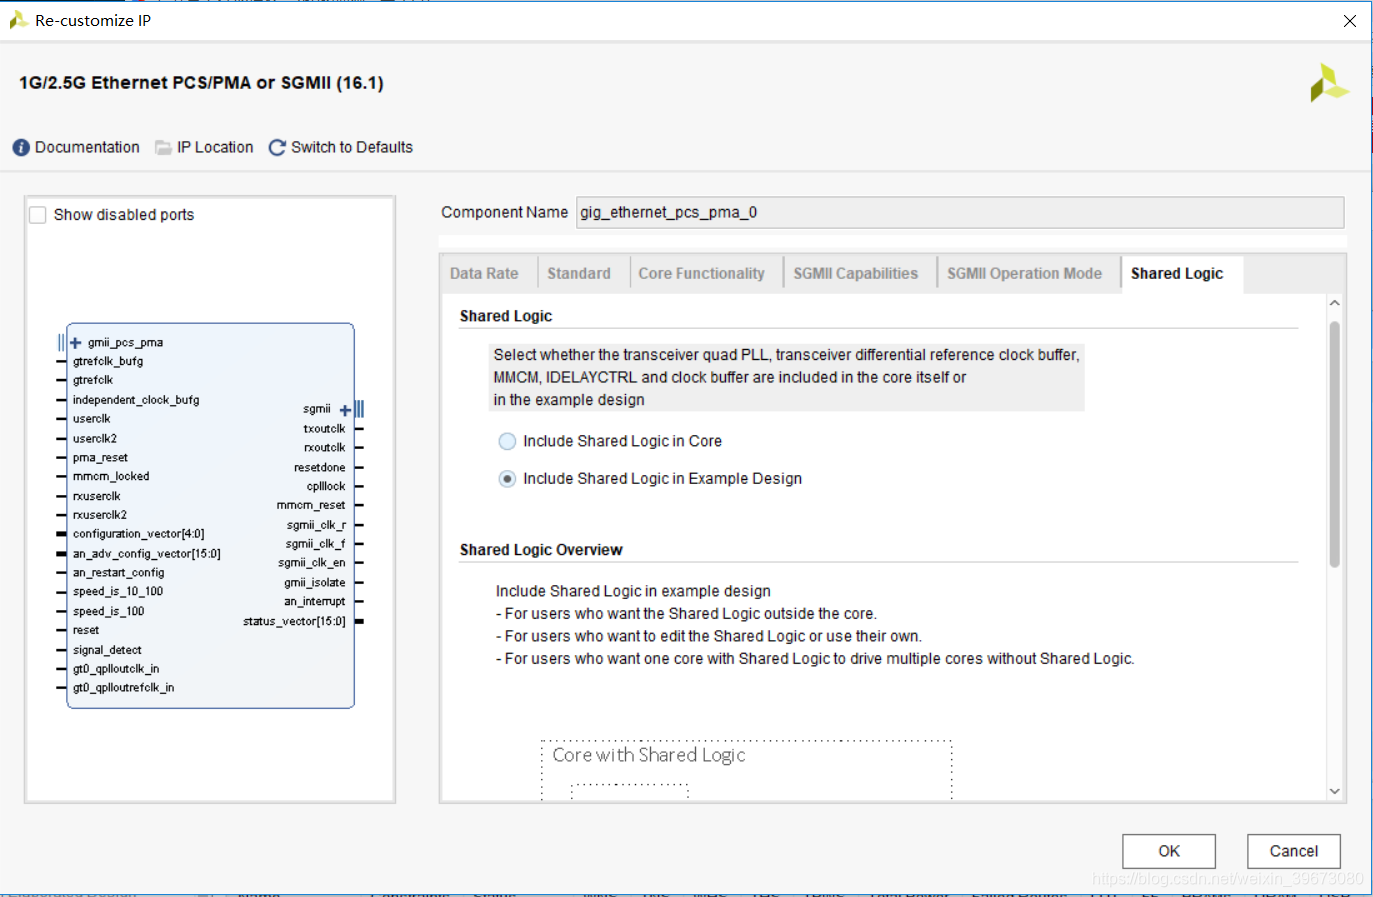Click the txoutclk output port
The height and width of the screenshot is (897, 1373).
(x=325, y=429)
